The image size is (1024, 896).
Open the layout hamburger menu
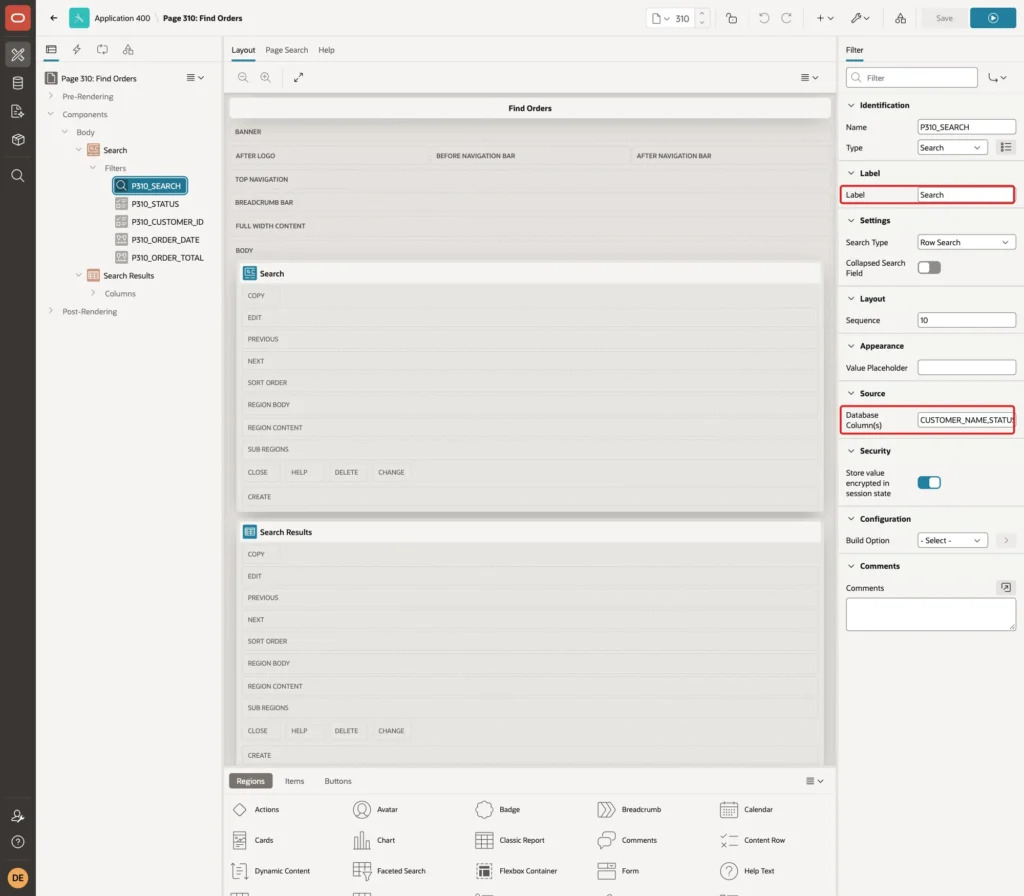(810, 77)
